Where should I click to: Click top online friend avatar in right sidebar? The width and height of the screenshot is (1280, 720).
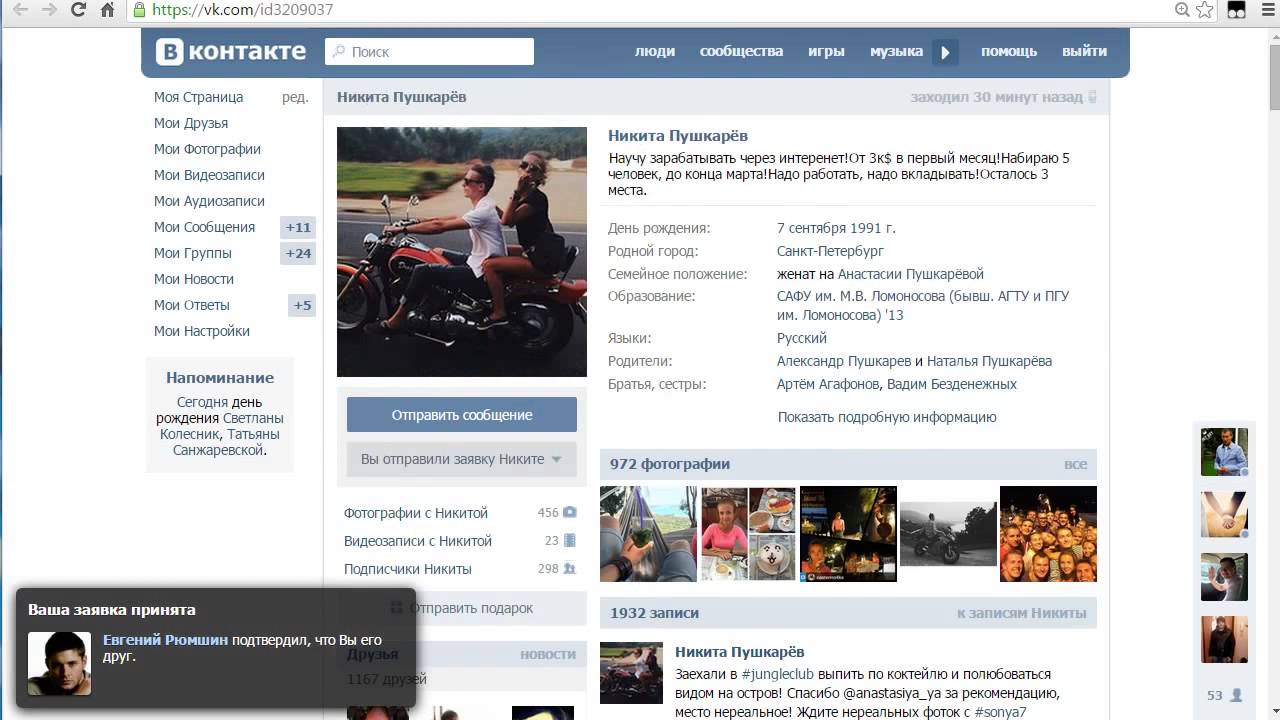(x=1224, y=452)
